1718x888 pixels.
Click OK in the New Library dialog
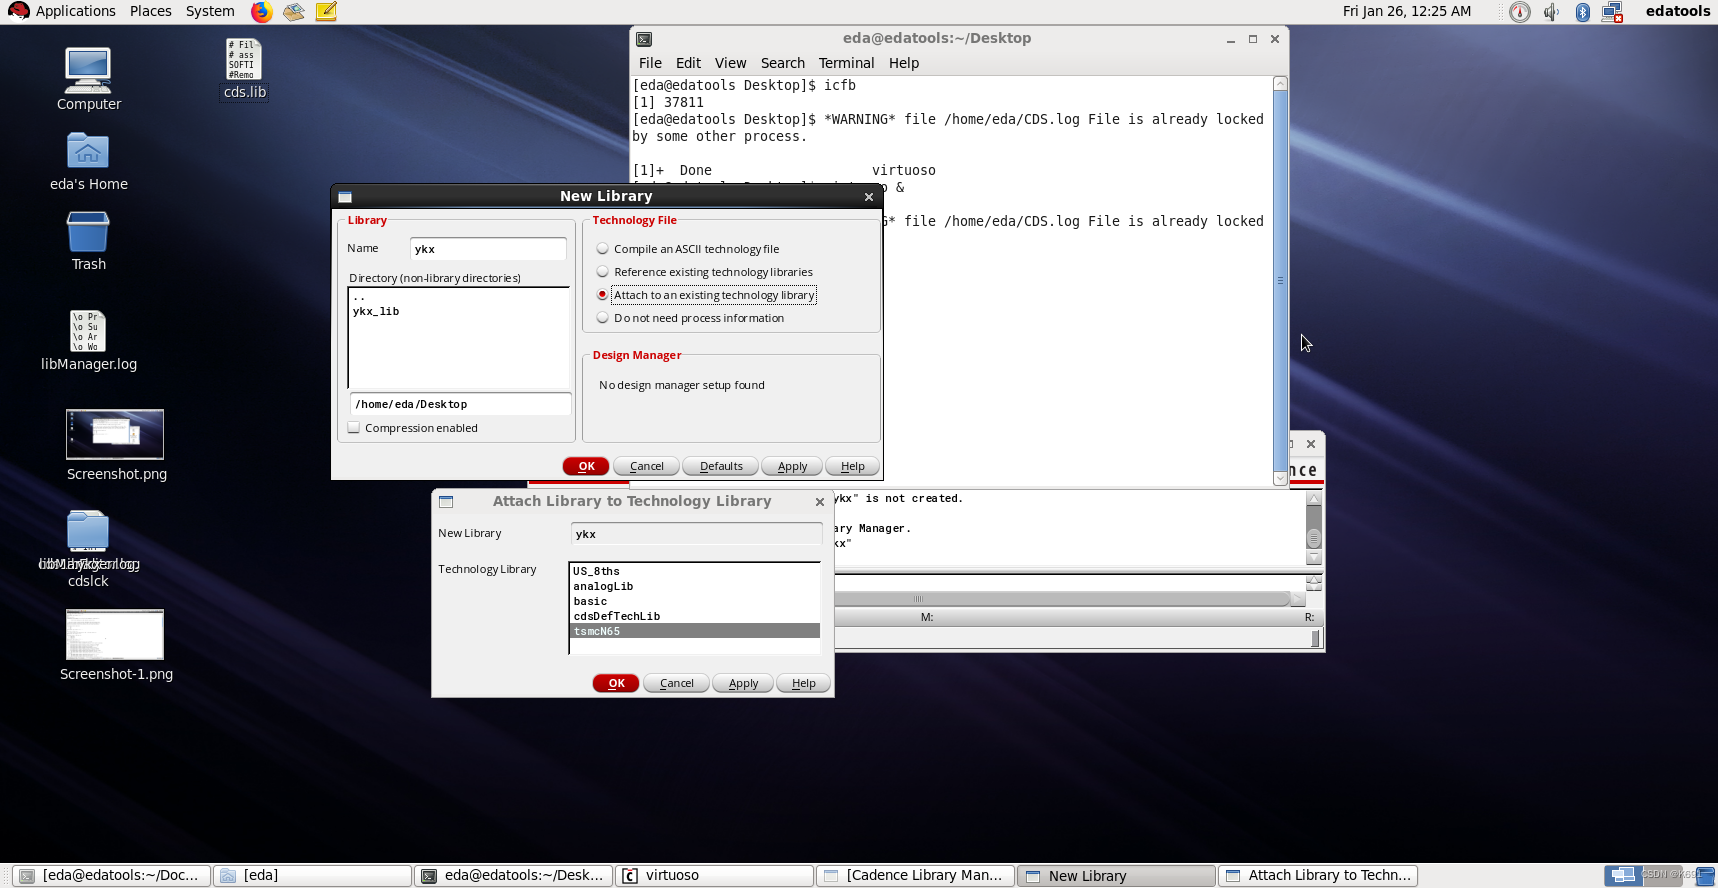[x=586, y=466]
